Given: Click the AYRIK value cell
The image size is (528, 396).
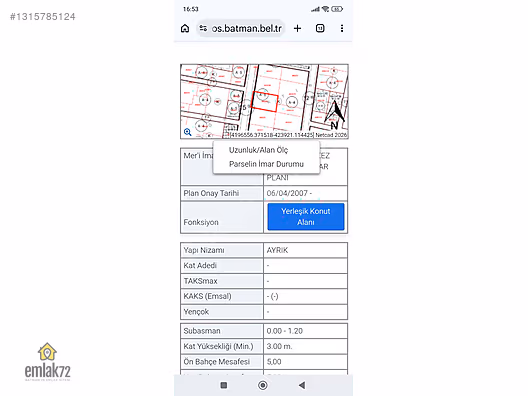Looking at the screenshot, I should click(x=305, y=250).
